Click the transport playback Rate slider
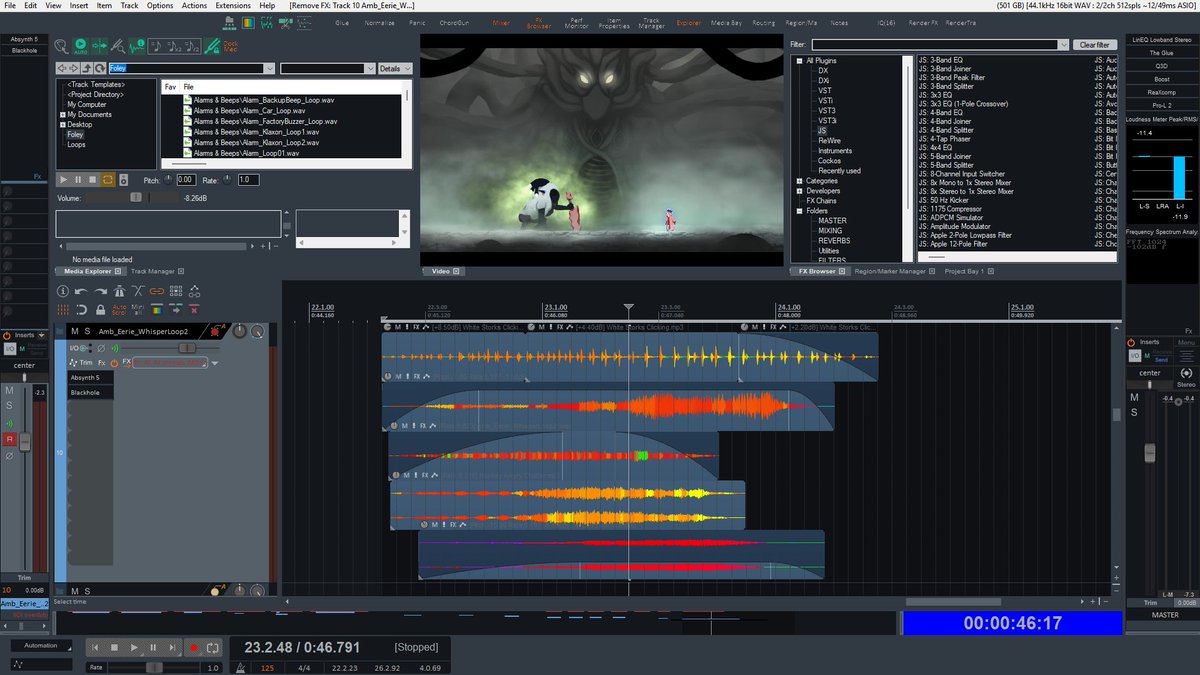 [154, 667]
